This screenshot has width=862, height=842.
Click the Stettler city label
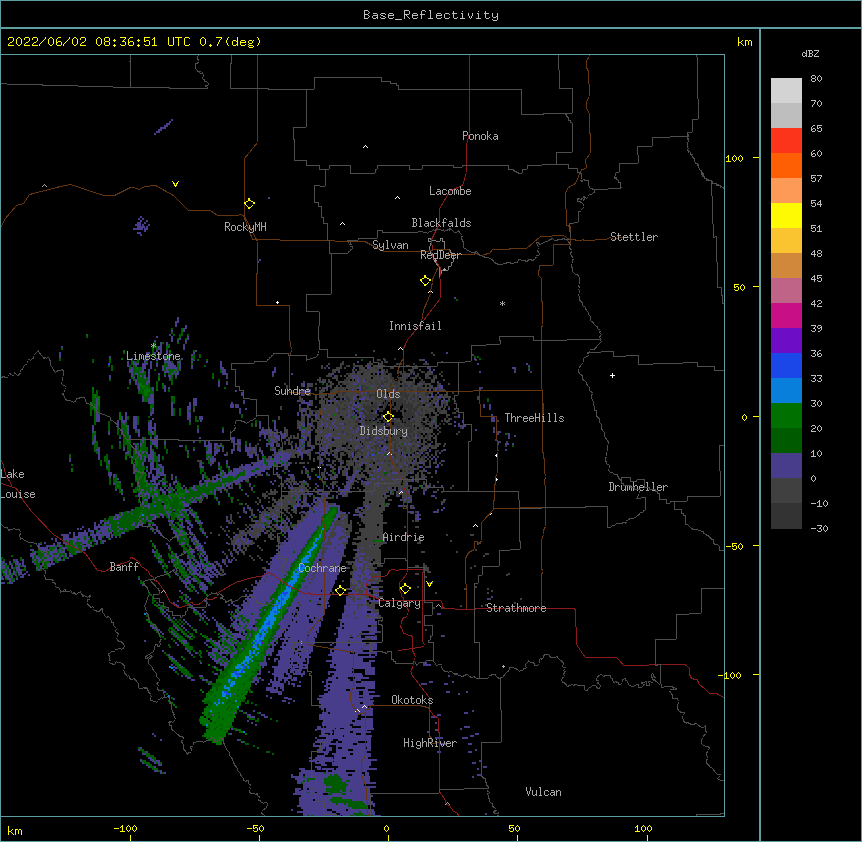(634, 237)
